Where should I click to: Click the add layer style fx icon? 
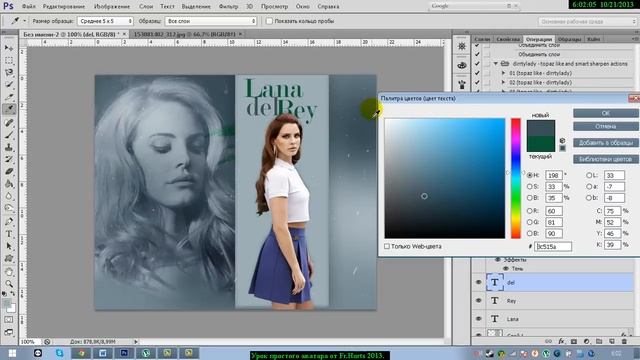(x=562, y=341)
